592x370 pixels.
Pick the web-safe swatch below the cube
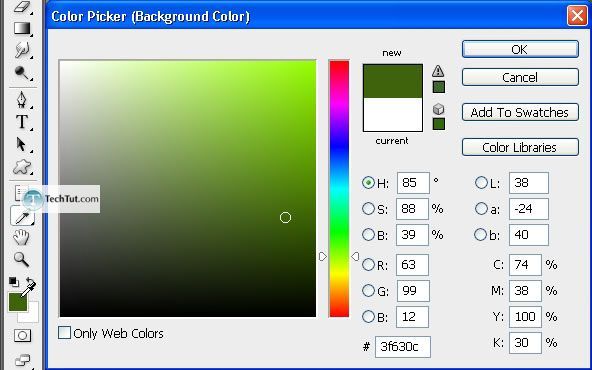438,124
